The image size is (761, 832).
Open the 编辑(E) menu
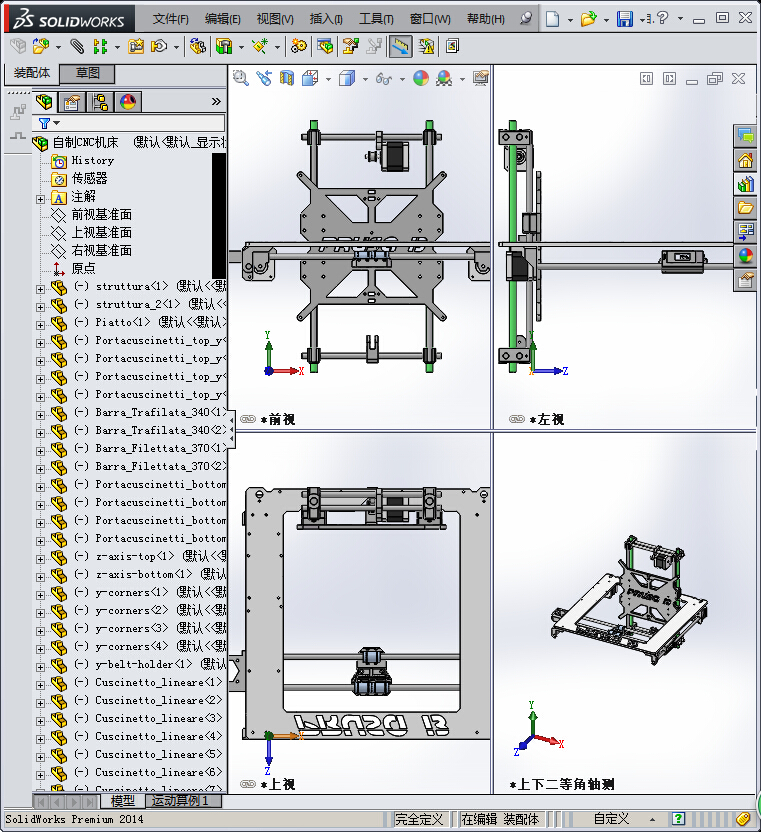222,19
